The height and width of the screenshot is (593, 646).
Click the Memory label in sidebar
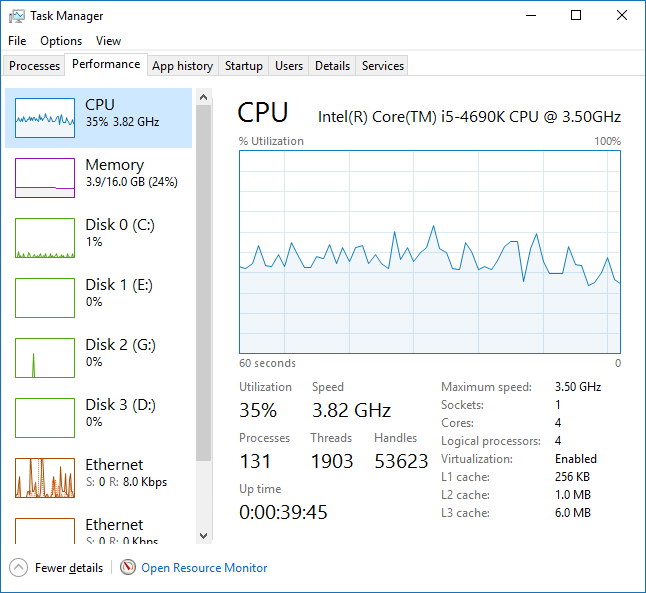[115, 165]
